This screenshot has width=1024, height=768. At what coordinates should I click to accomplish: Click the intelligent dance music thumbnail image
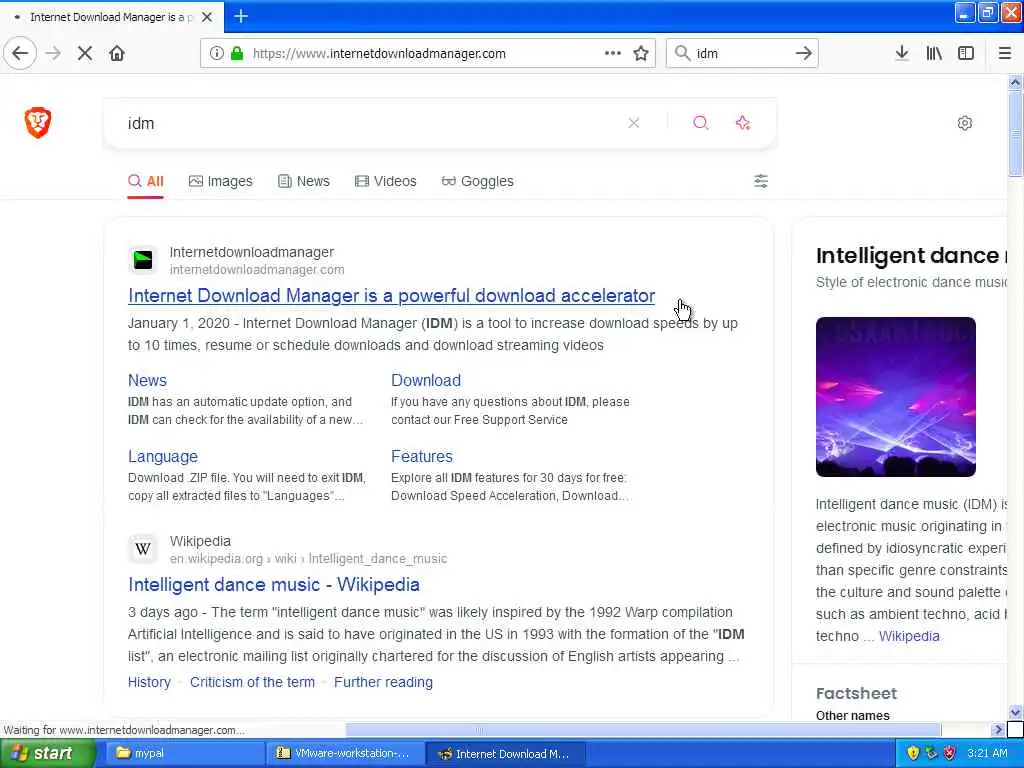(895, 396)
